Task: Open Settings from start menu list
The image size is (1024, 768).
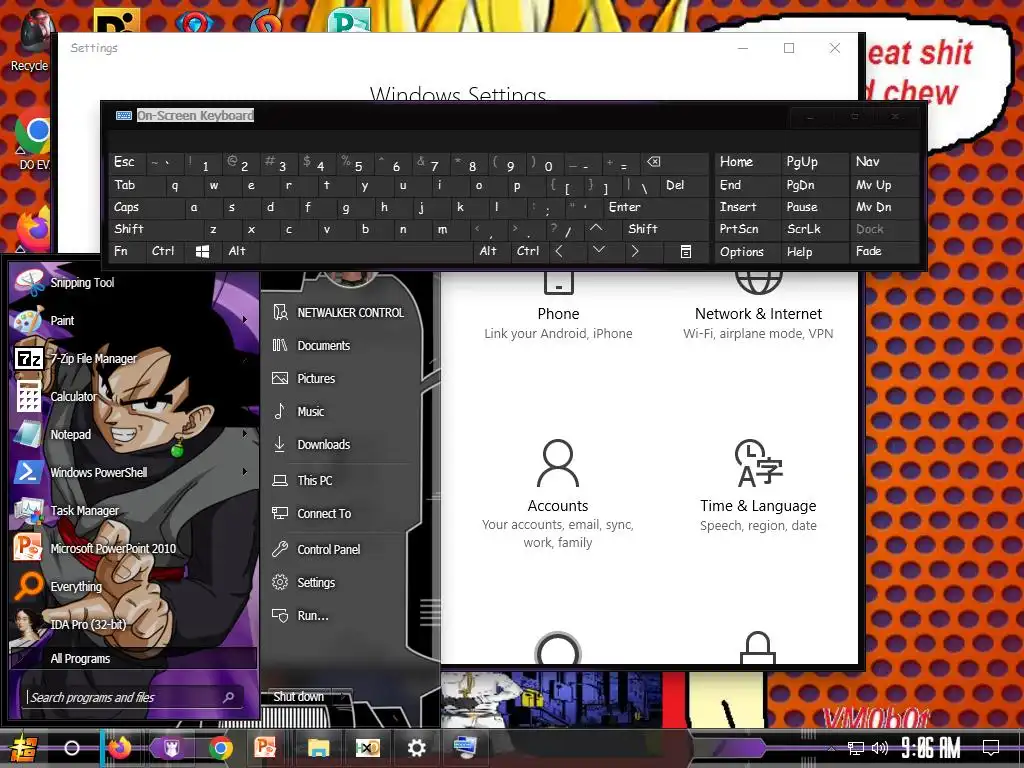Action: click(x=338, y=583)
